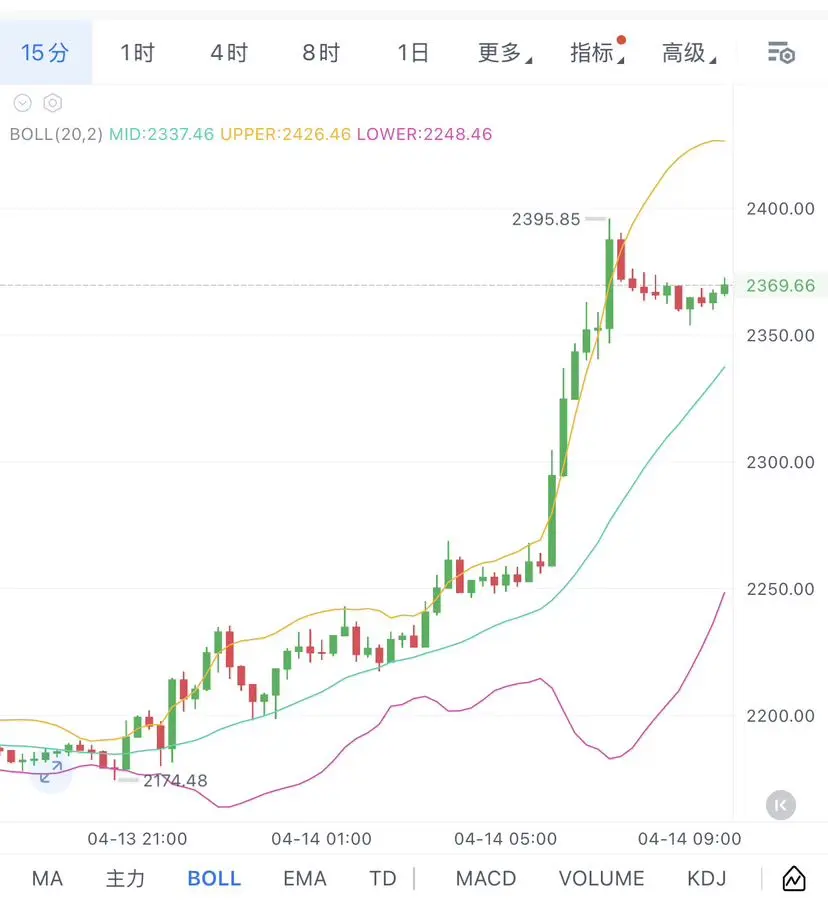Enable the EMA overlay indicator

(x=305, y=879)
